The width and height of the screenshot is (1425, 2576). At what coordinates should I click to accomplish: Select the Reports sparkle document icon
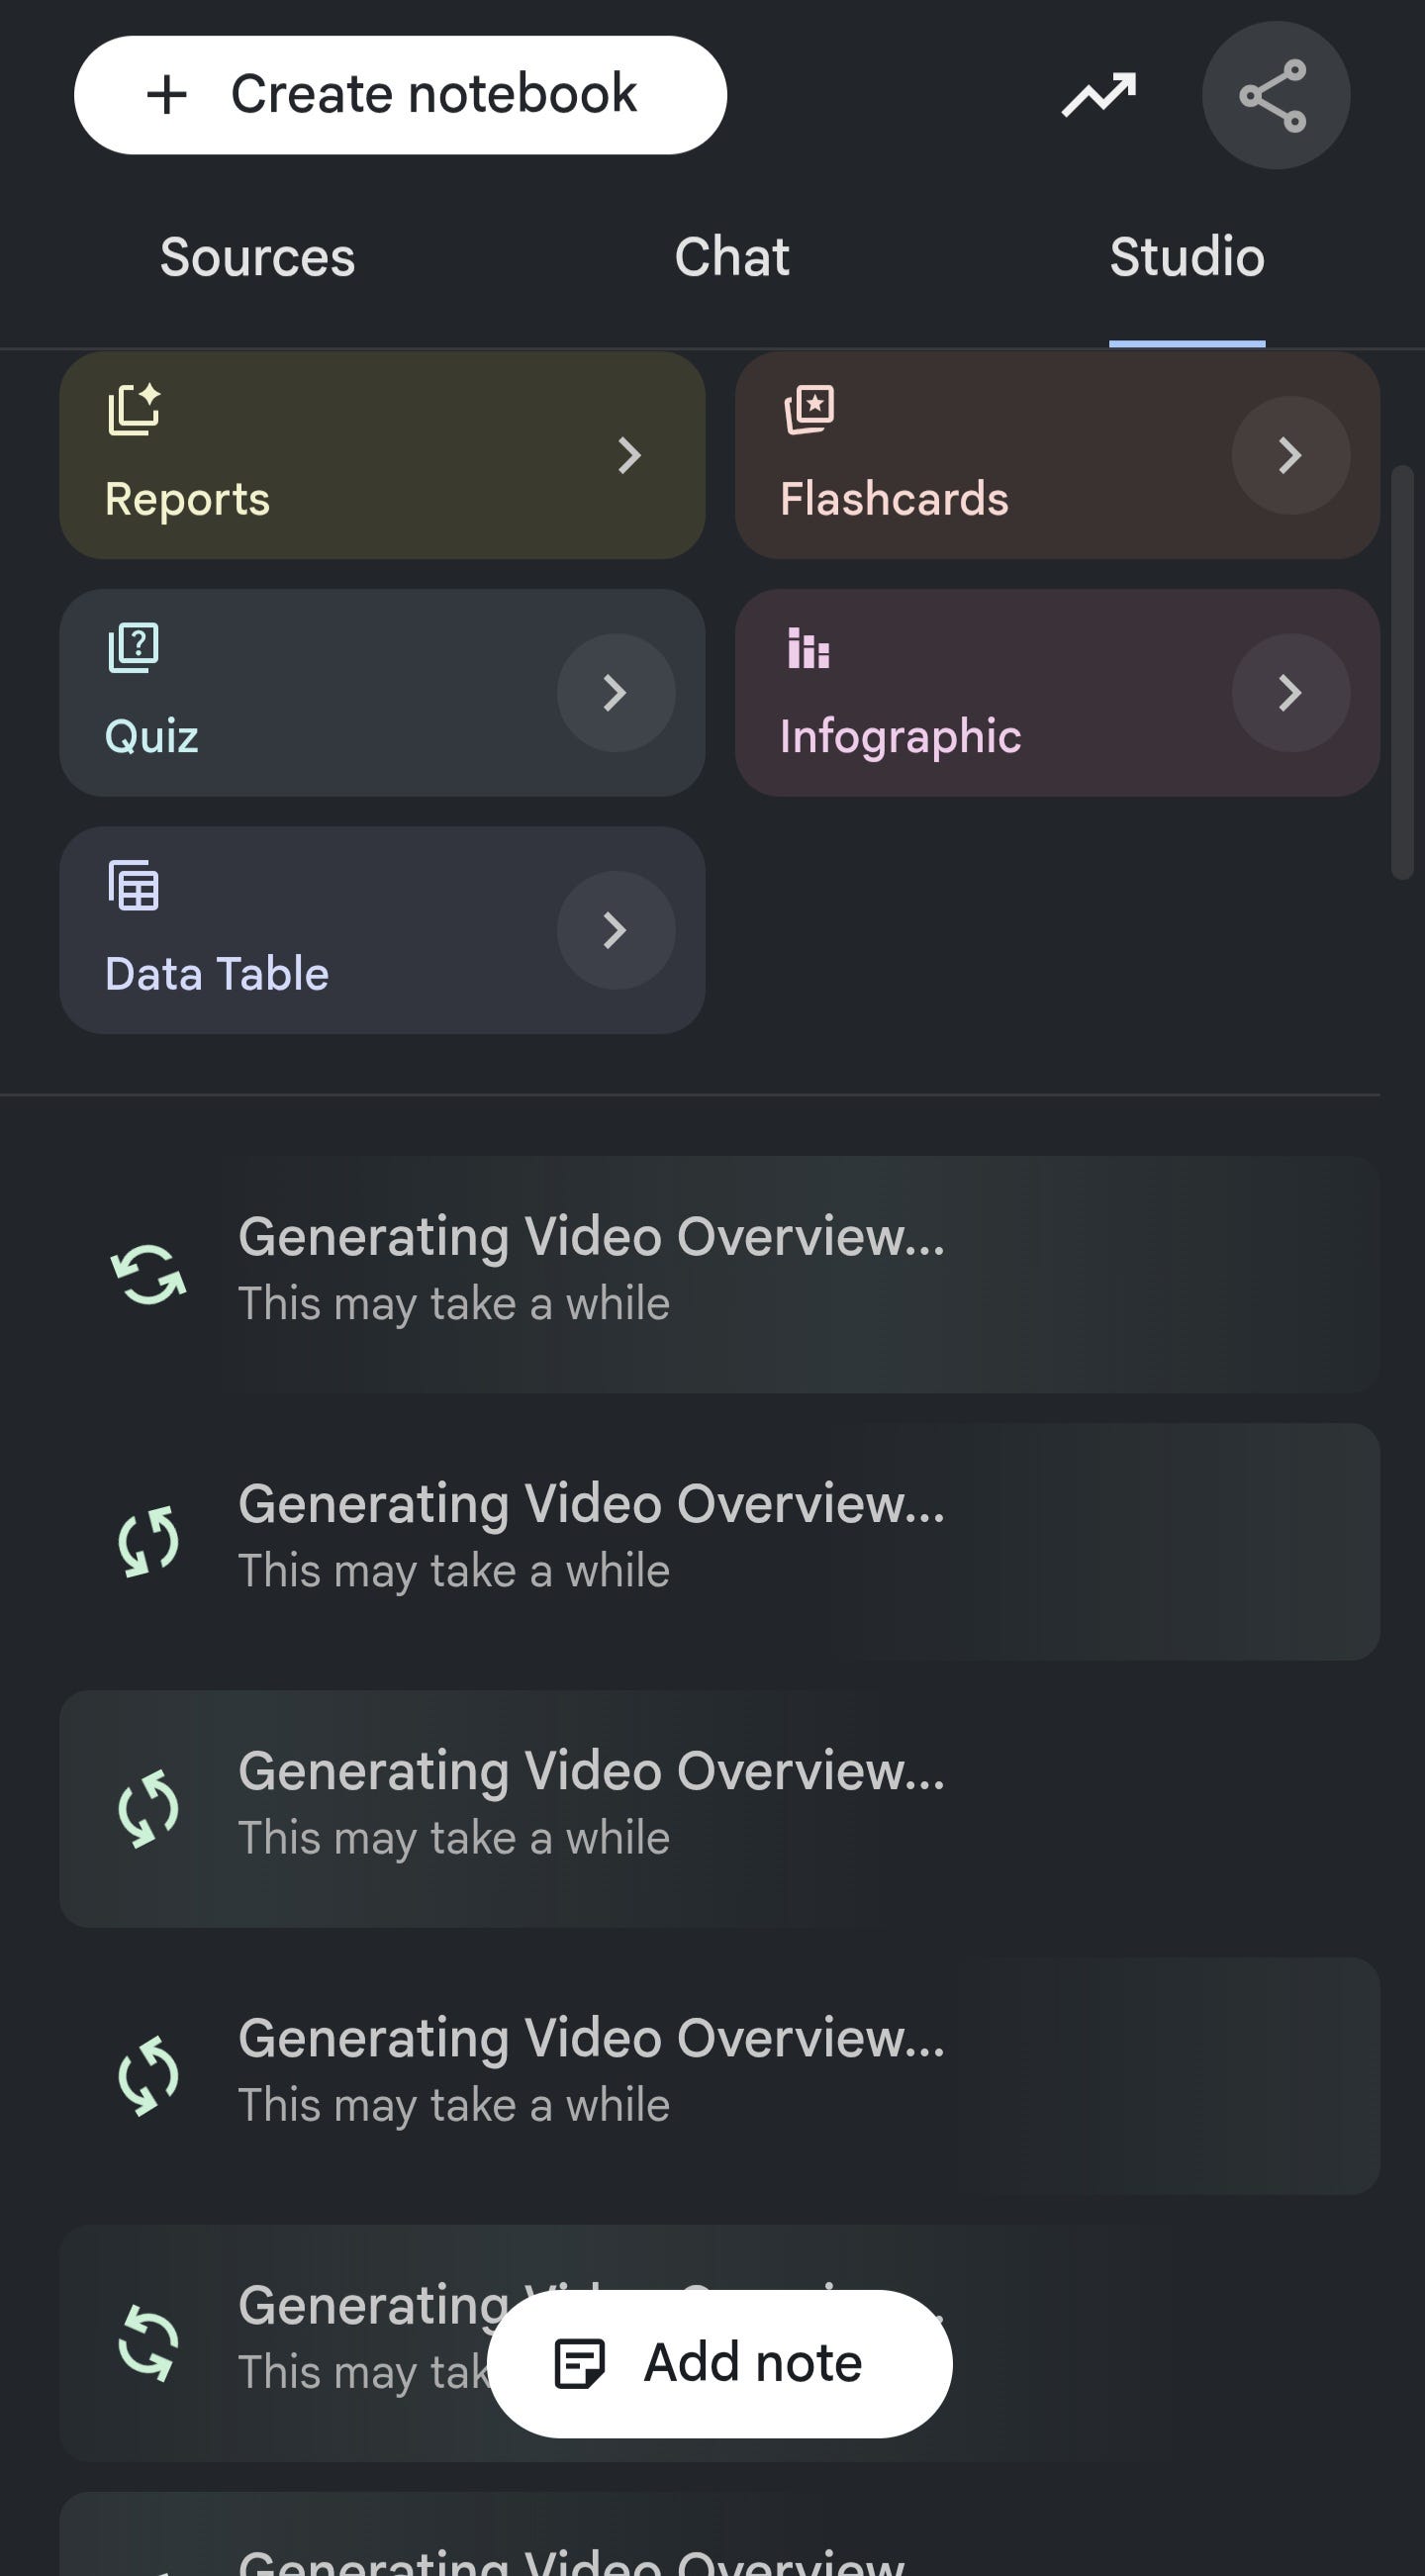(134, 410)
